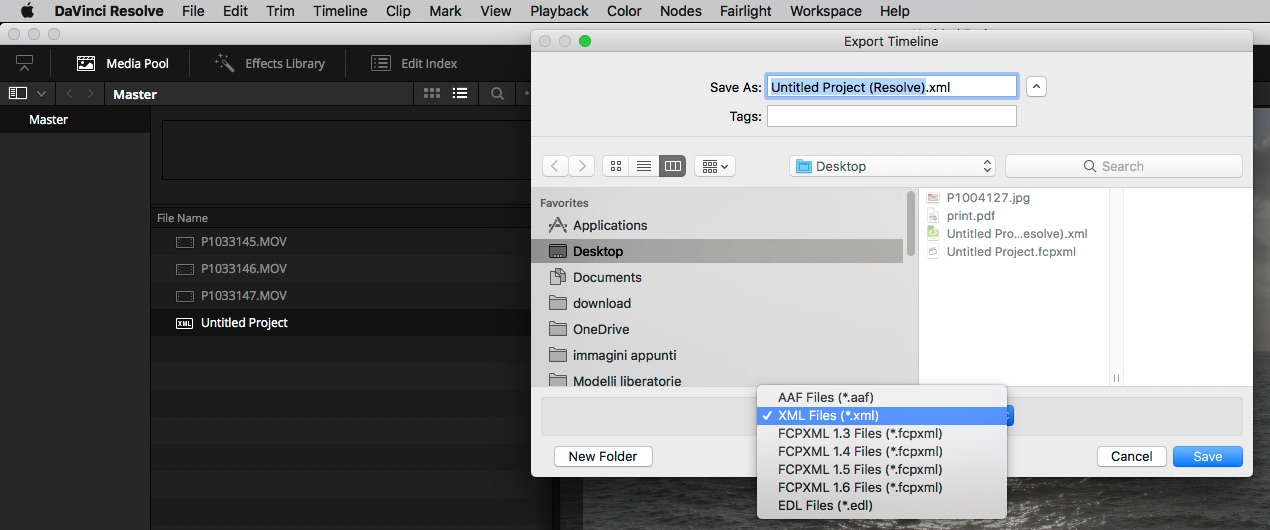
Task: Collapse the save dialog with chevron button
Action: coord(1037,87)
